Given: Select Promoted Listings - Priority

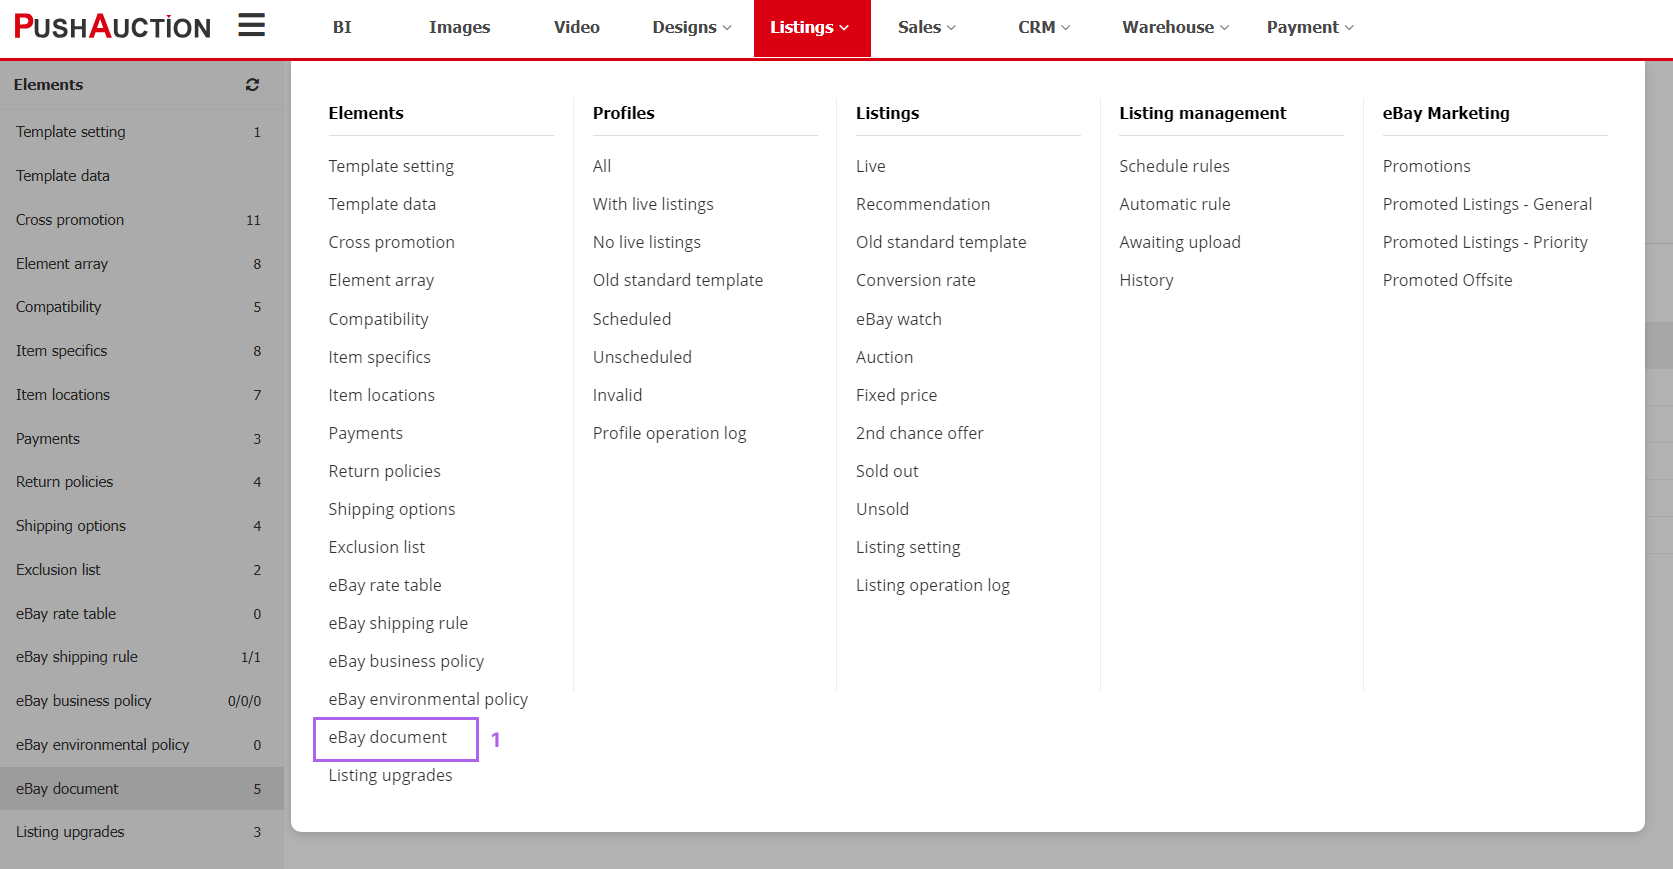Looking at the screenshot, I should coord(1484,242).
